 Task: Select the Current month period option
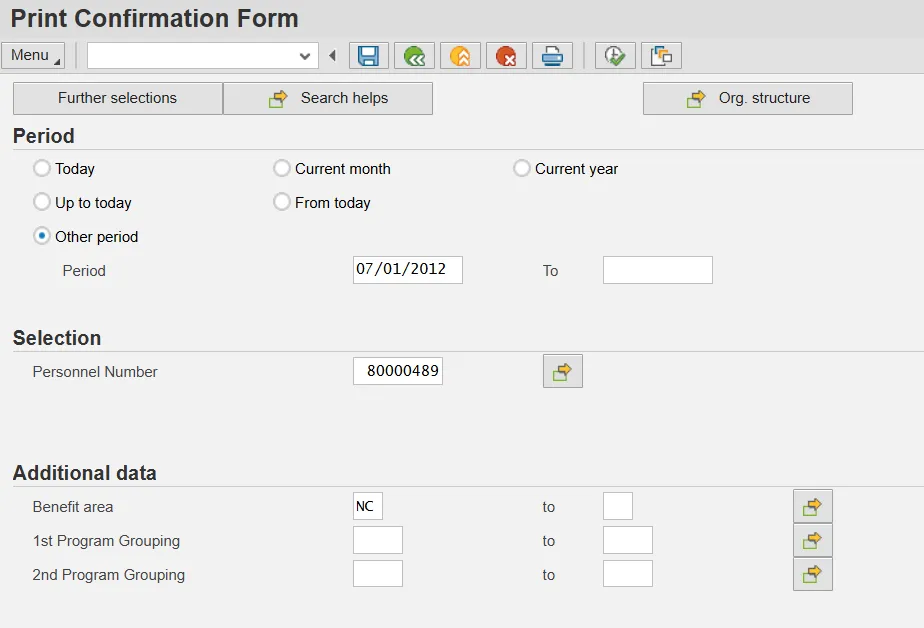(x=282, y=169)
